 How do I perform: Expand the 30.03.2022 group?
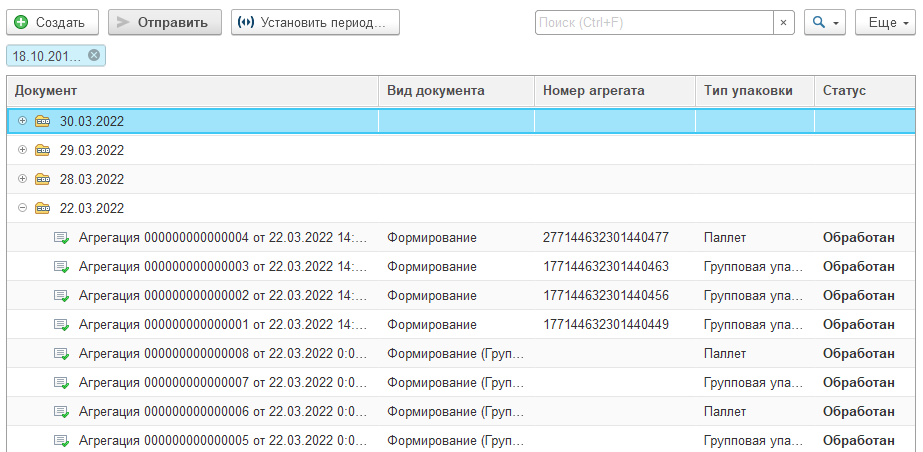coord(23,121)
